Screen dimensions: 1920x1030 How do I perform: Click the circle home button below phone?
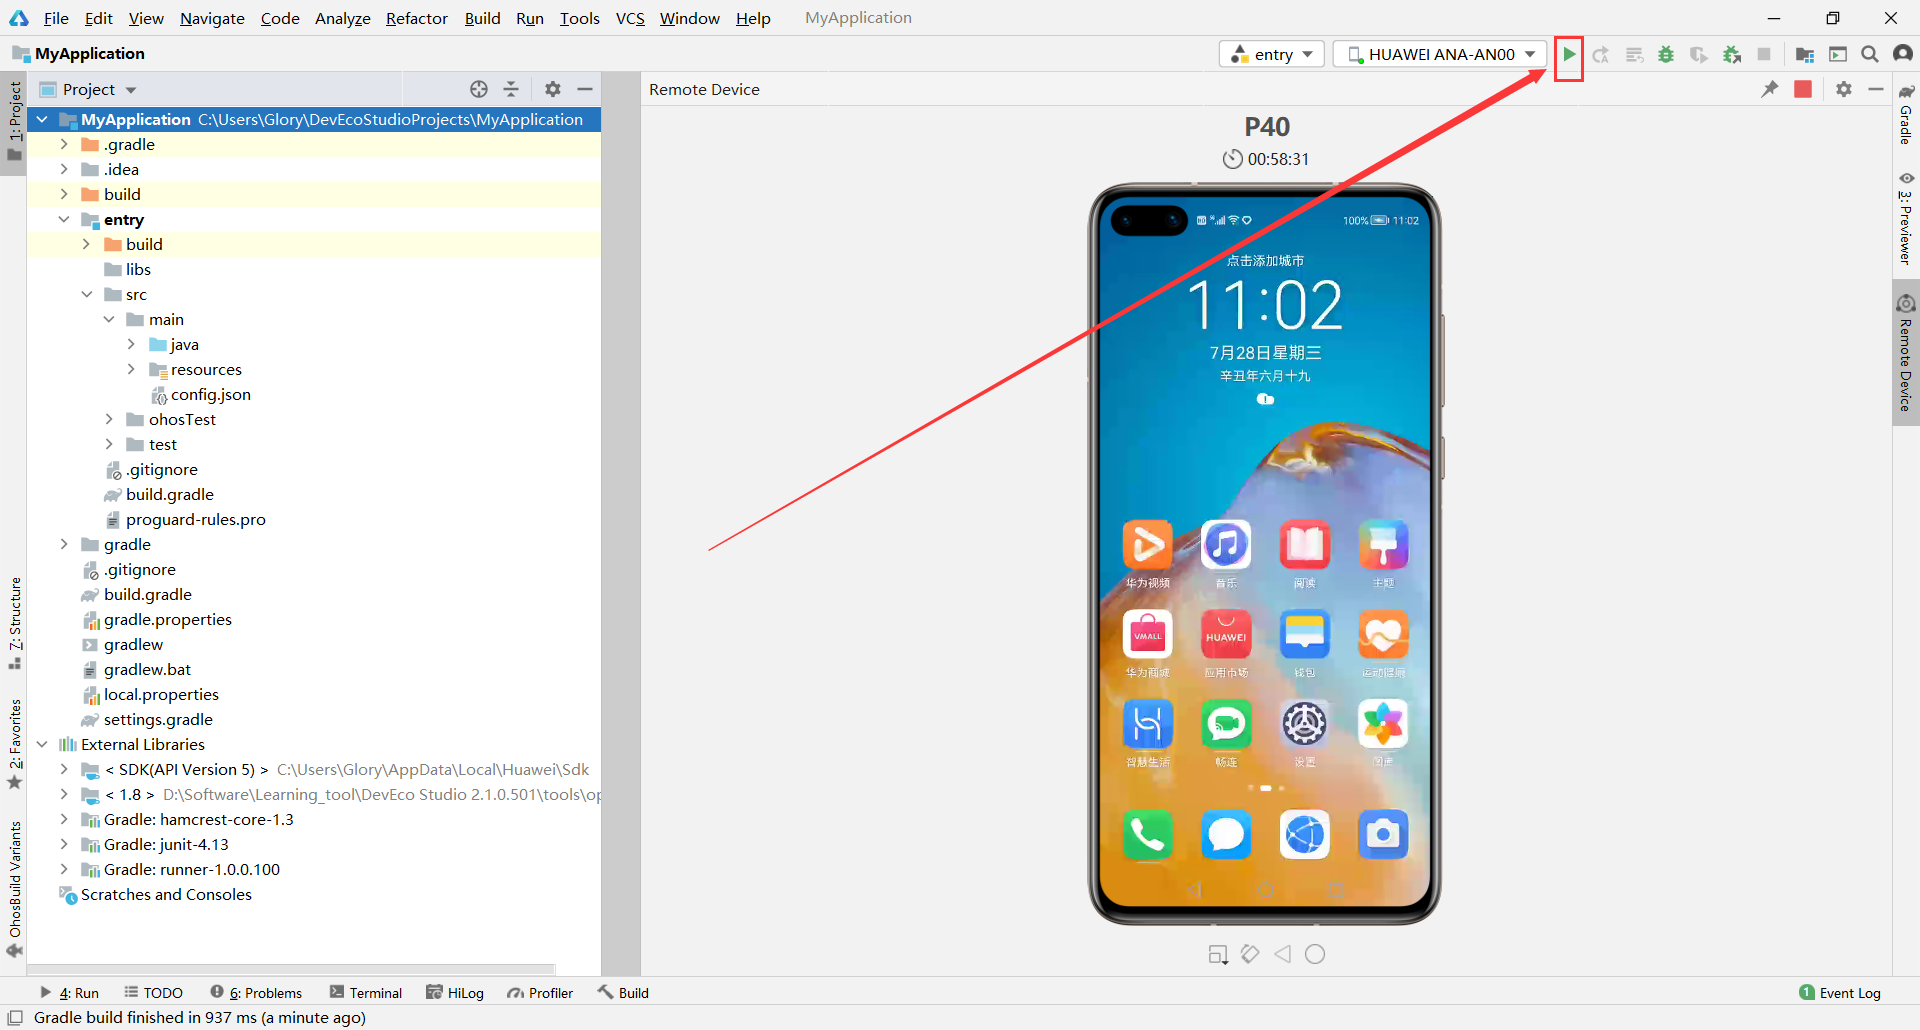(x=1315, y=954)
